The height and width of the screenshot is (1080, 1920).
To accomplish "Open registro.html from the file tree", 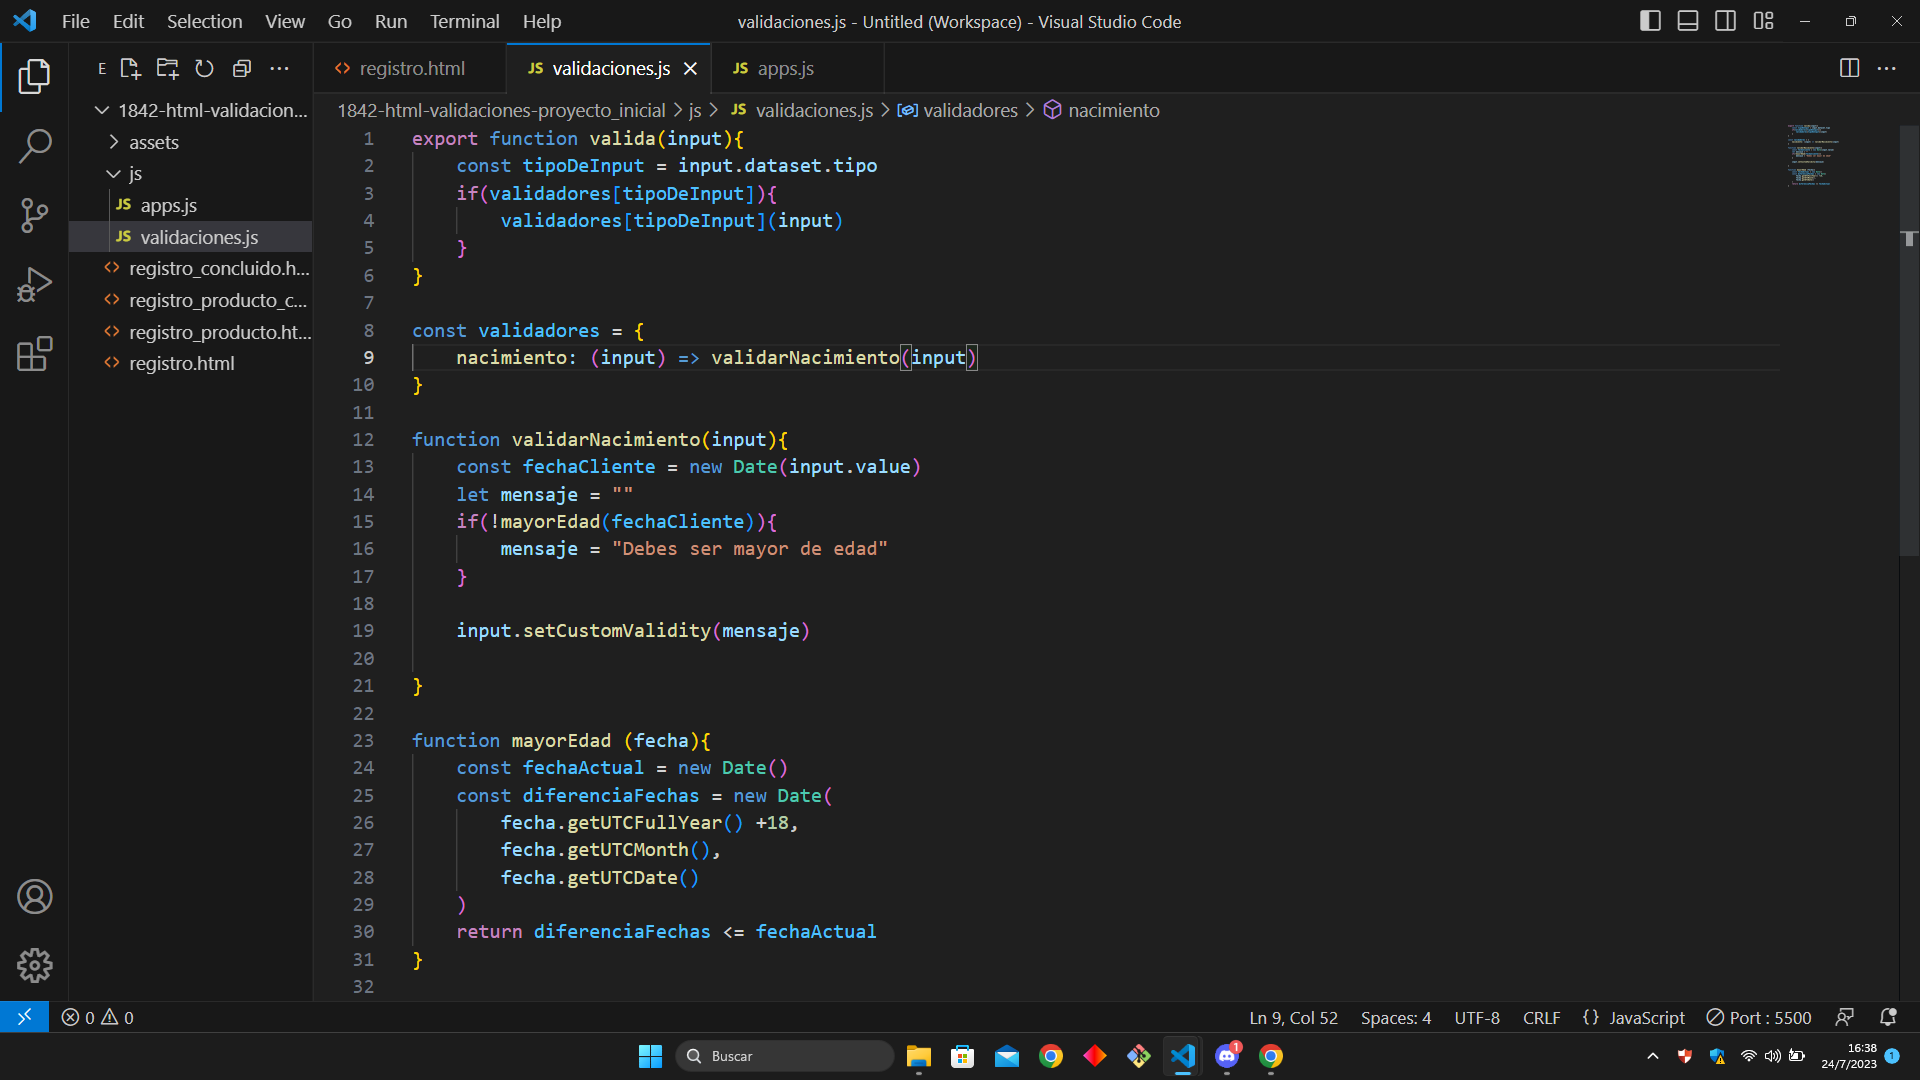I will click(191, 363).
